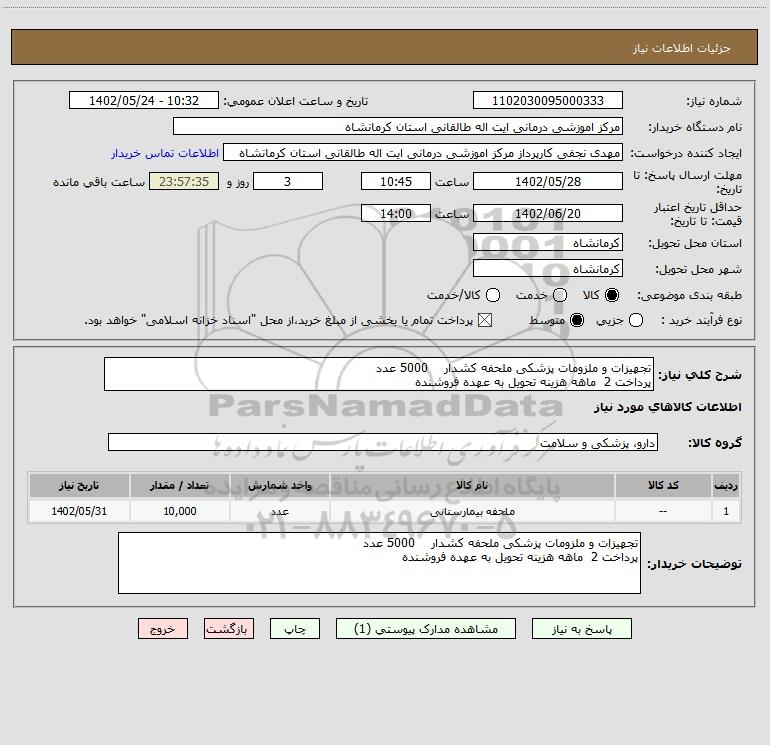Image resolution: width=770 pixels, height=745 pixels.
Task: Click the اطلاعات کالاهای مورد نیاز heading
Action: coord(668,407)
